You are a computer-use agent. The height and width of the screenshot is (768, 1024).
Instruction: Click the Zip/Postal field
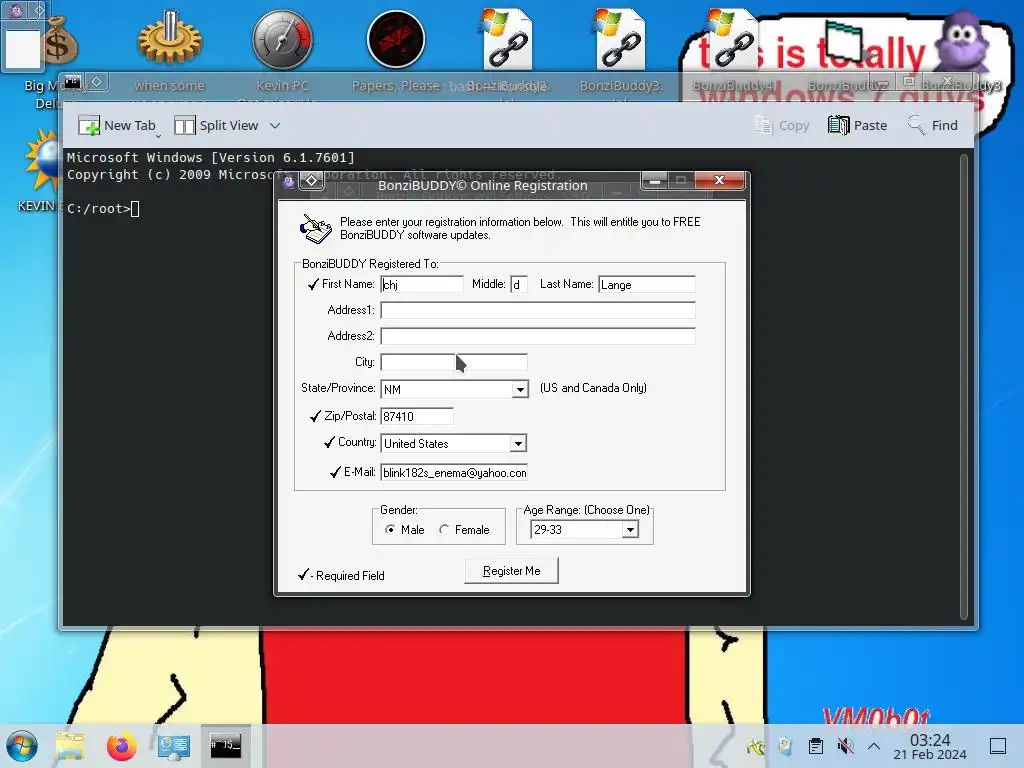pyautogui.click(x=417, y=416)
